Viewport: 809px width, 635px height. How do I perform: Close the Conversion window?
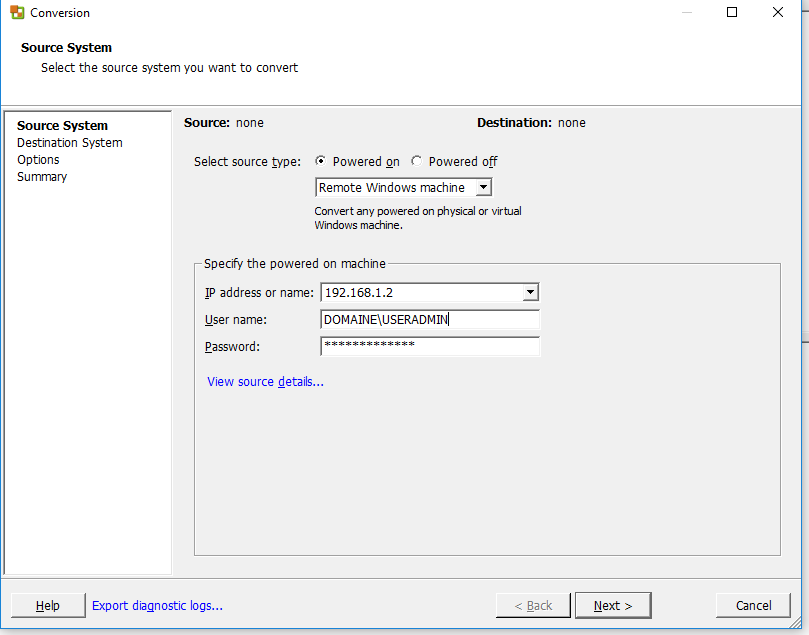(778, 12)
